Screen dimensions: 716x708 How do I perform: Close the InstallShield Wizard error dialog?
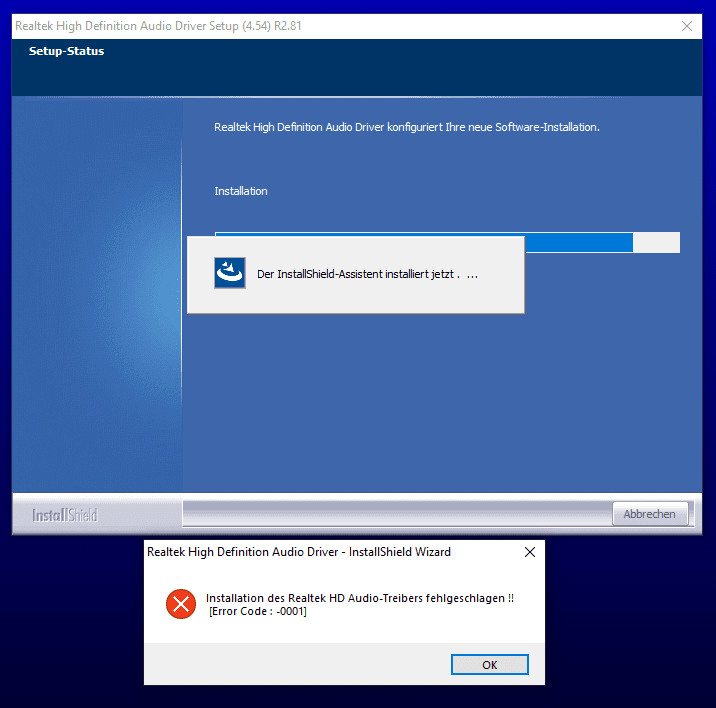[x=530, y=552]
